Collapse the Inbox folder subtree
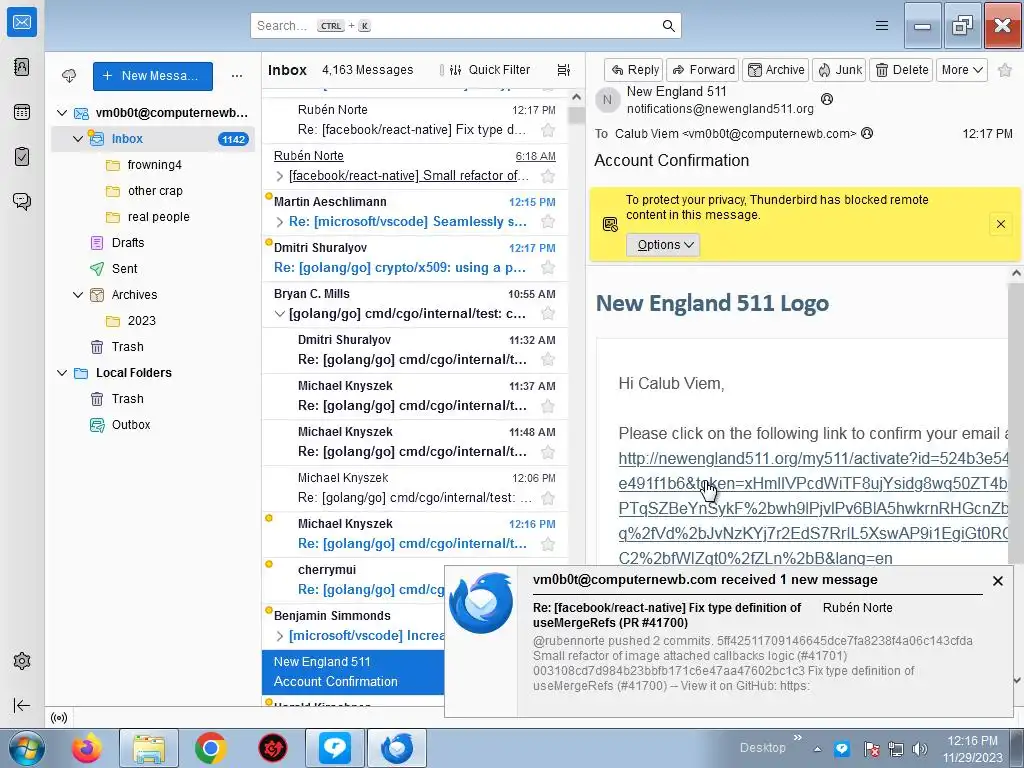This screenshot has height=768, width=1024. pos(78,138)
